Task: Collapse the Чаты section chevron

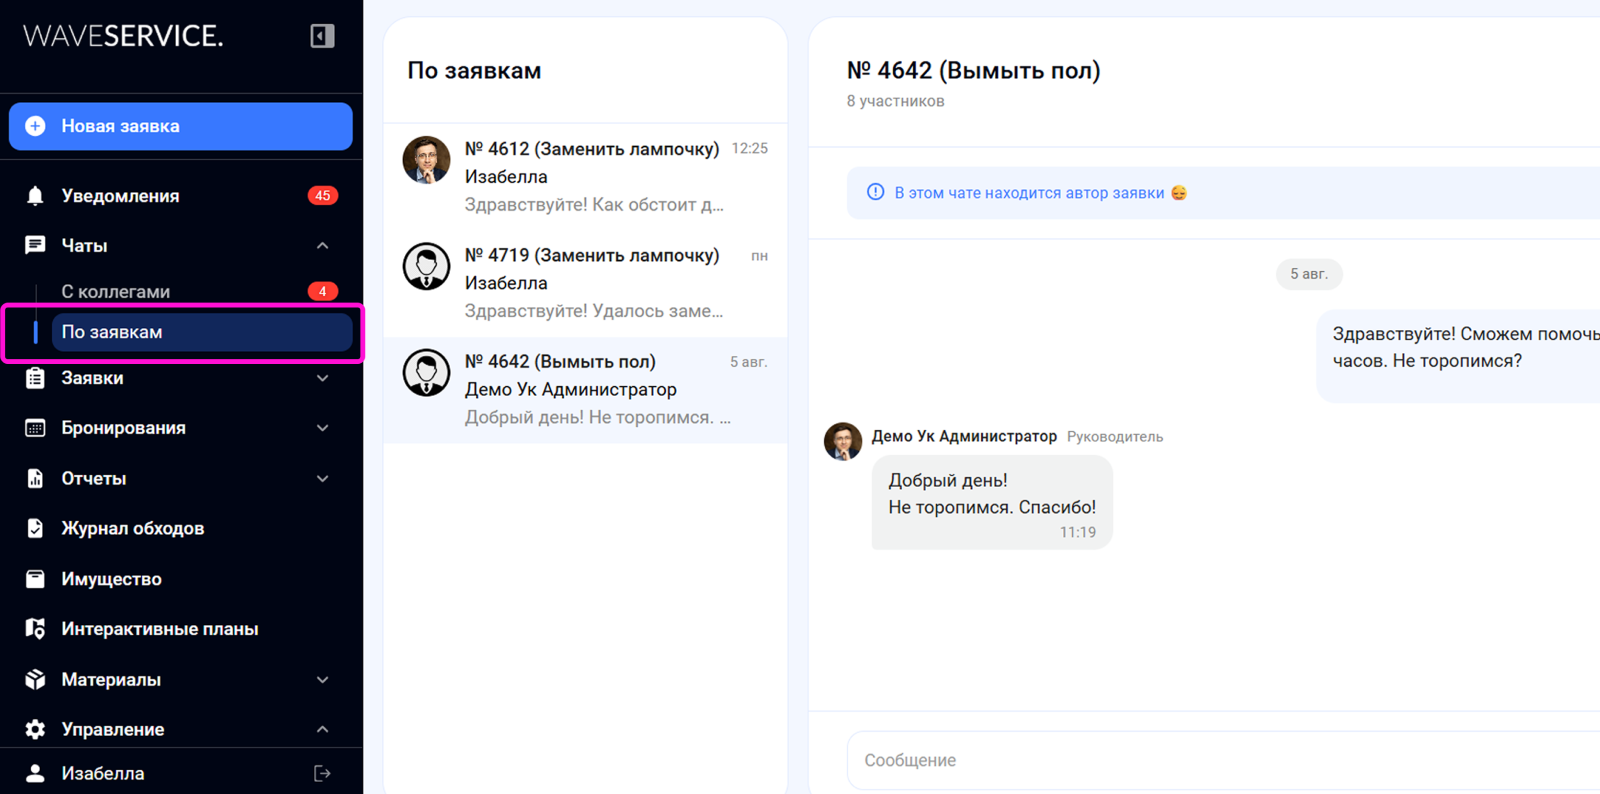Action: (322, 245)
